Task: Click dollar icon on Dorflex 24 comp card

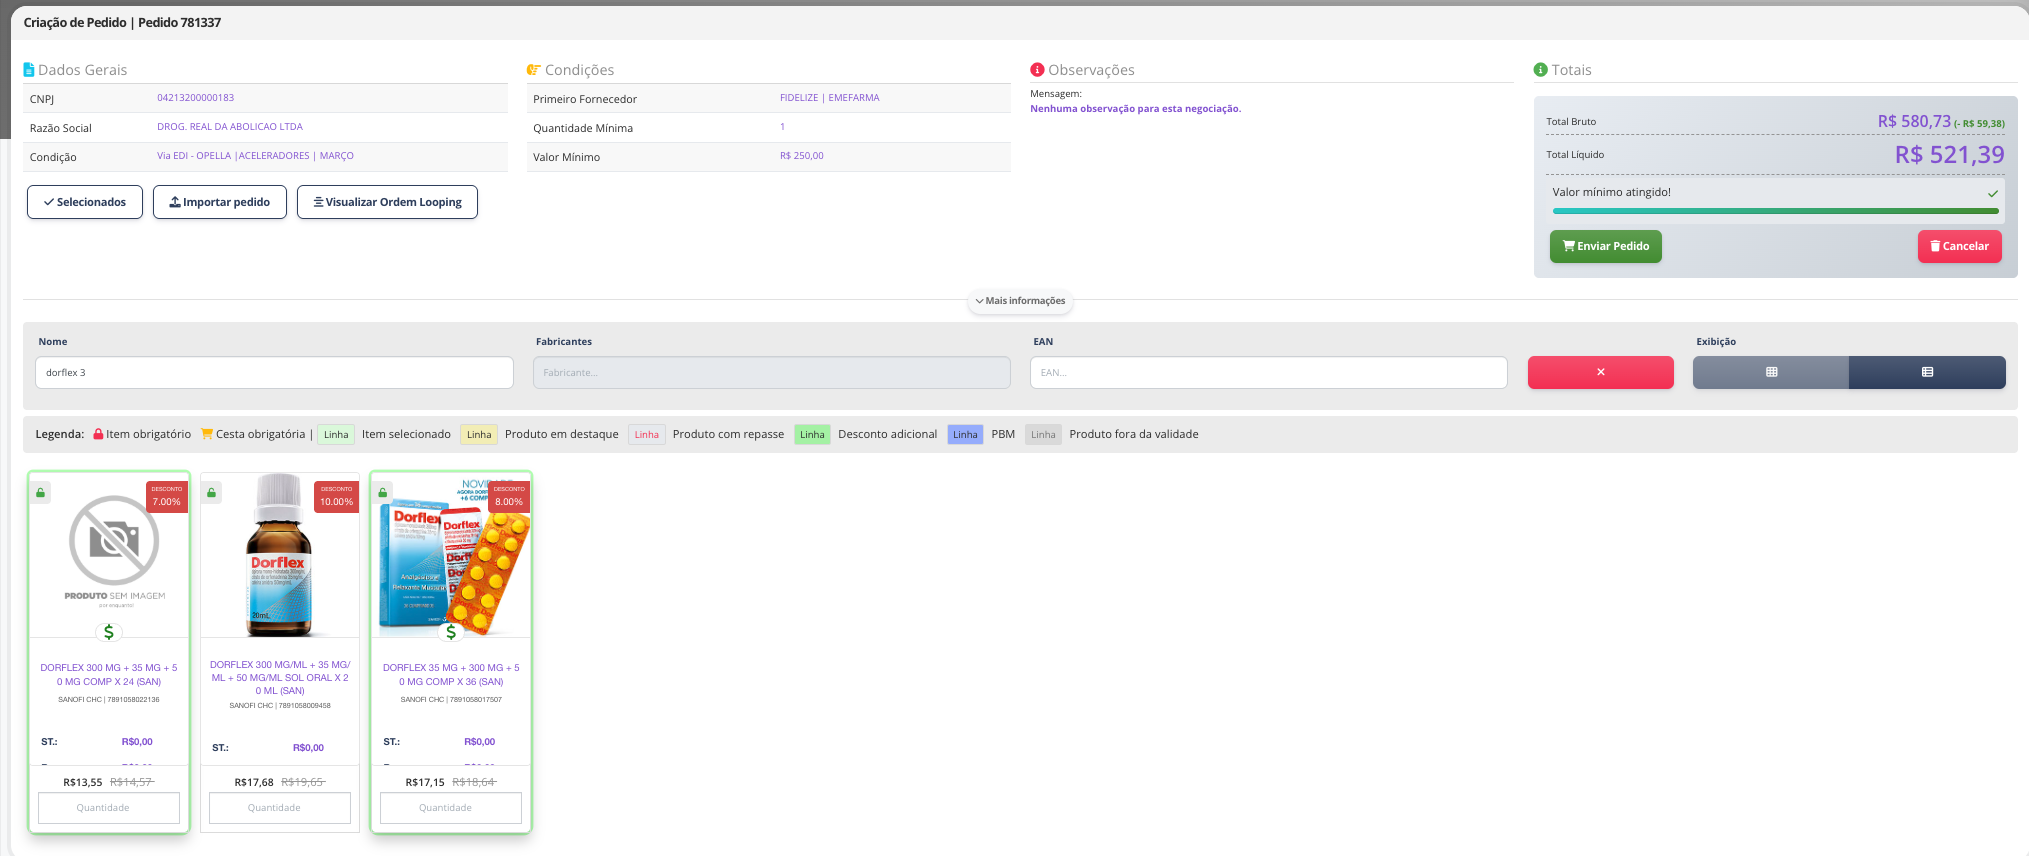Action: (109, 632)
